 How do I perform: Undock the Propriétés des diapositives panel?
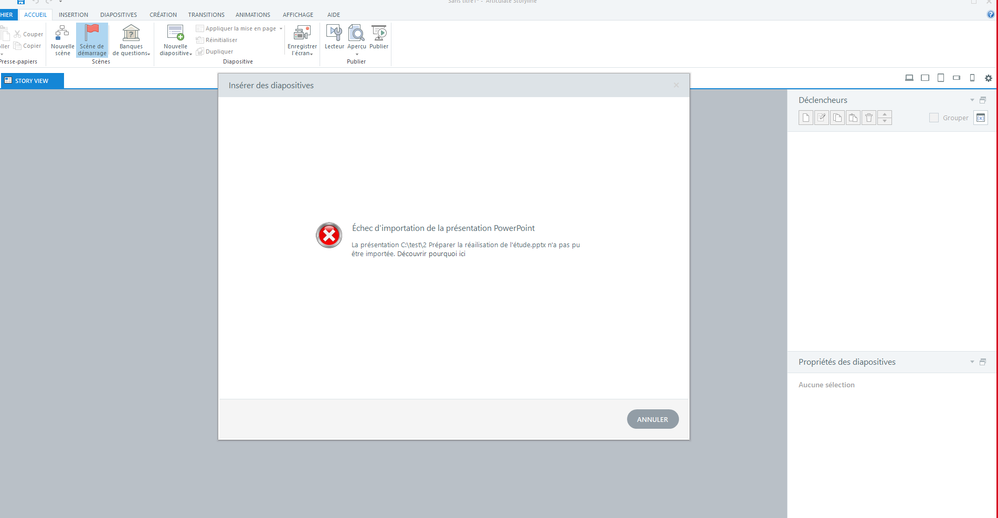(x=983, y=362)
